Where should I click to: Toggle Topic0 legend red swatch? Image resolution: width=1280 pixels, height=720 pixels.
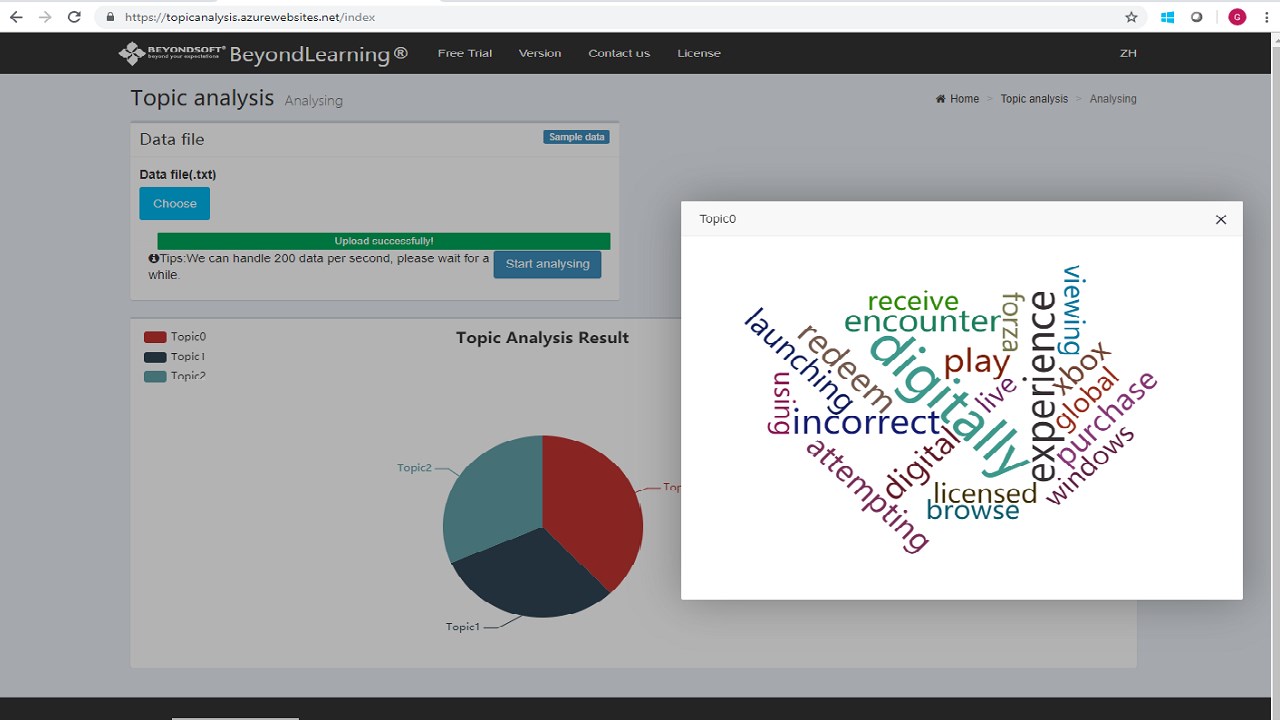tap(155, 338)
